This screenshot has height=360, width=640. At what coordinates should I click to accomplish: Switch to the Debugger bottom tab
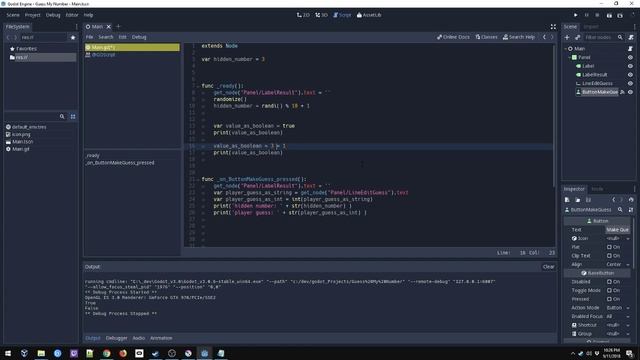tap(116, 338)
